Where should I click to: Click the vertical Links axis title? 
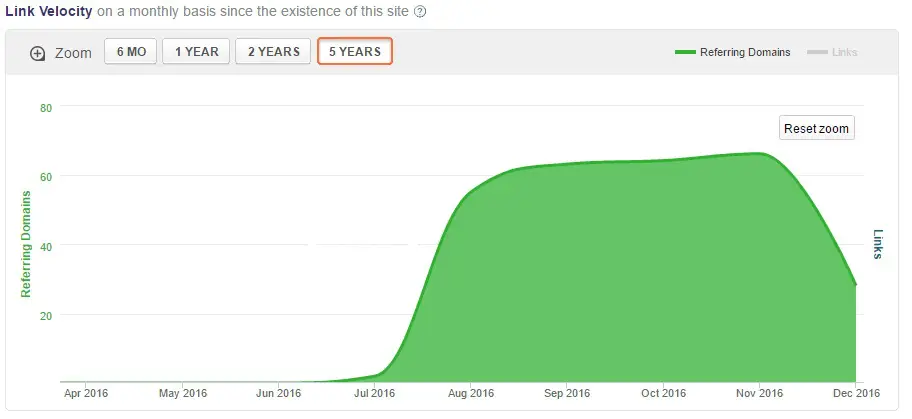(878, 244)
